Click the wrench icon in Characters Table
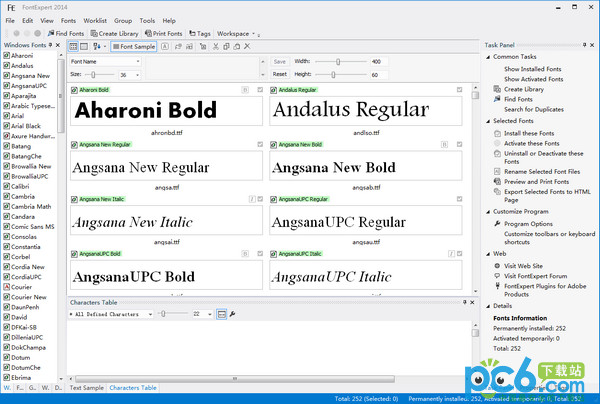Screen dimensions: 600x404 [x=233, y=314]
